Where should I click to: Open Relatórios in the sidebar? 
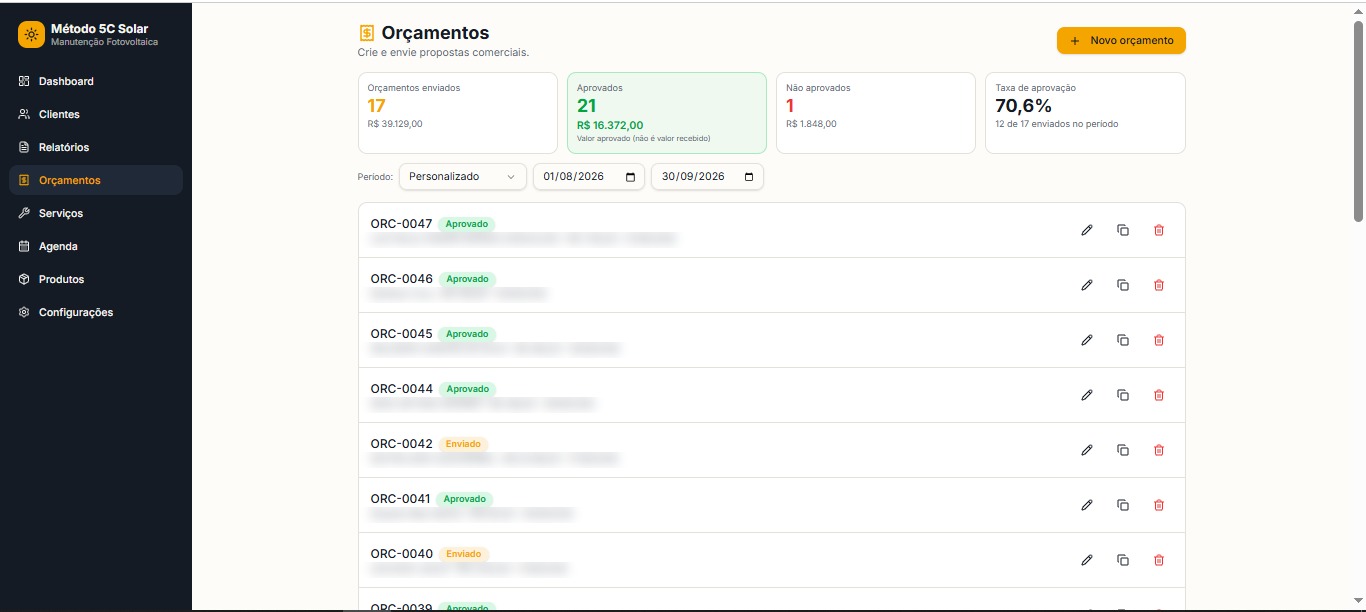pyautogui.click(x=96, y=147)
